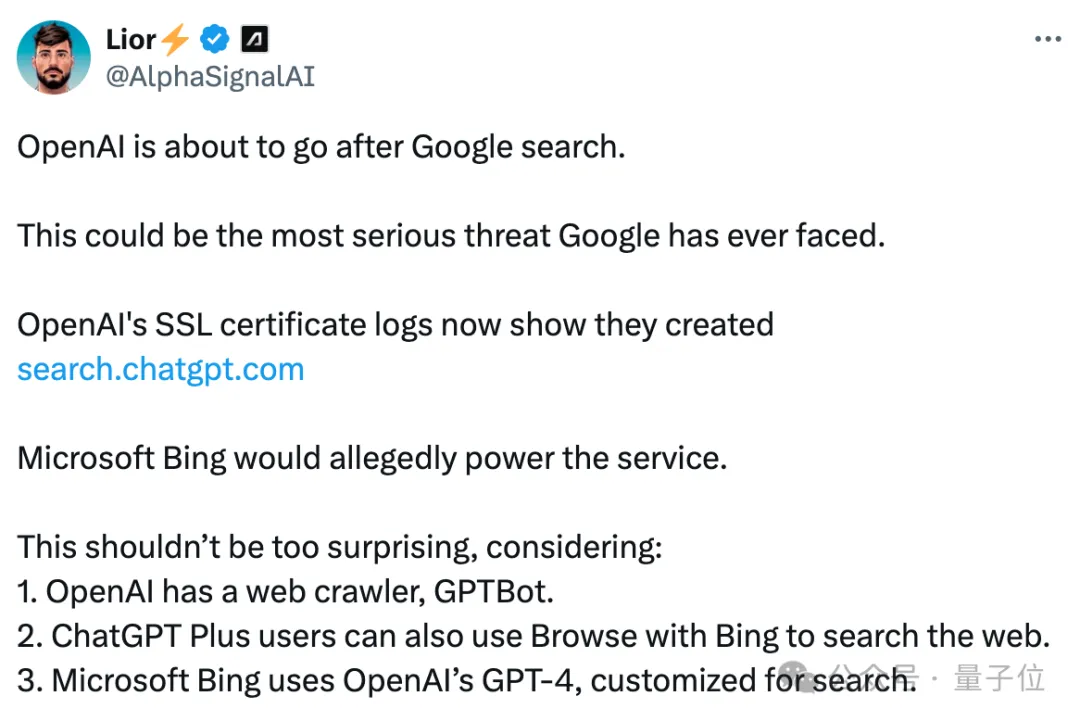The image size is (1080, 721).
Task: Open Lior's profile avatar photo
Action: (x=54, y=57)
